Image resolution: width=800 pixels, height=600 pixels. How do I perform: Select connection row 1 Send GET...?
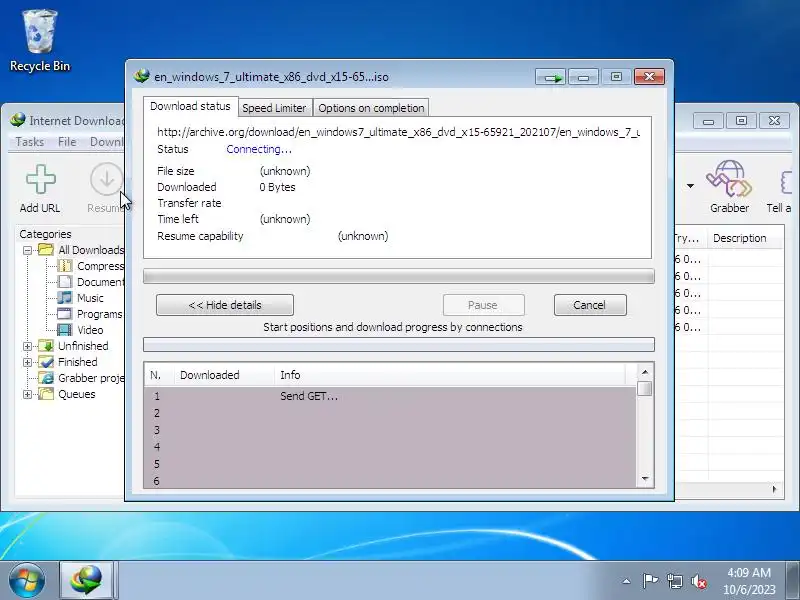(390, 396)
